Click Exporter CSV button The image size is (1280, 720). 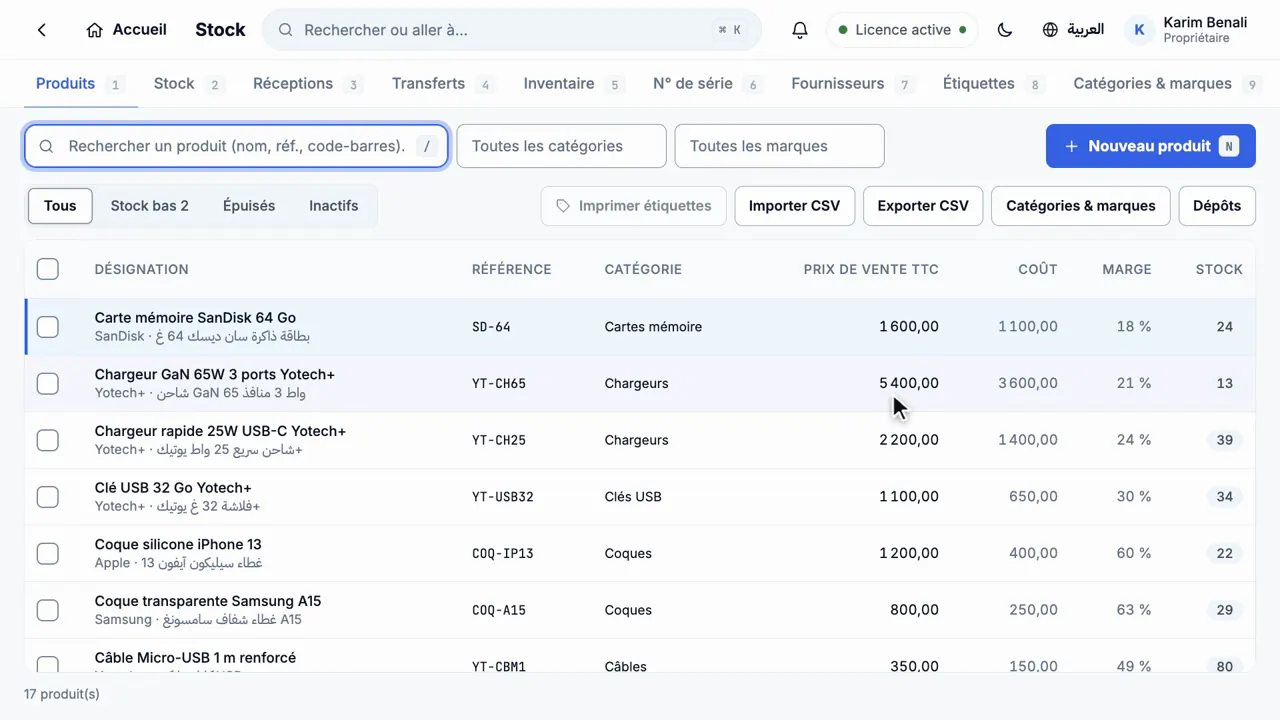point(923,206)
